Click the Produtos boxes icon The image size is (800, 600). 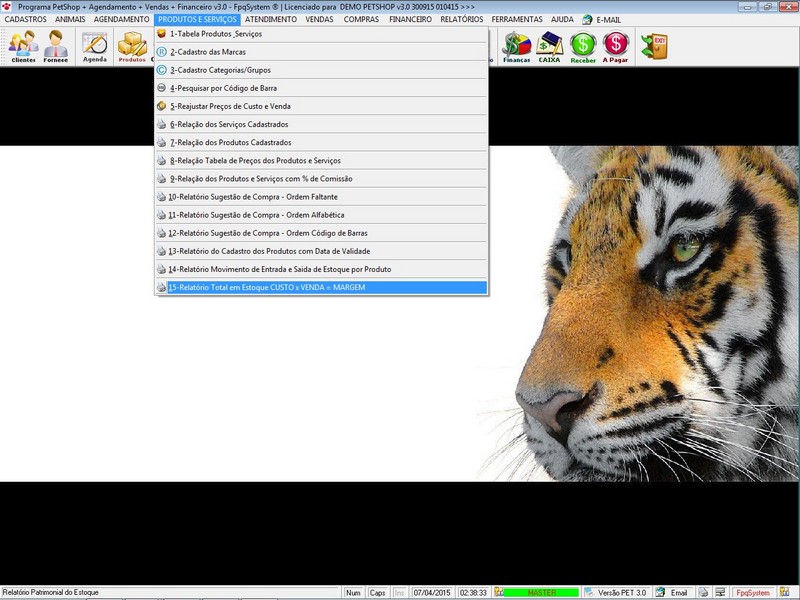click(x=132, y=46)
